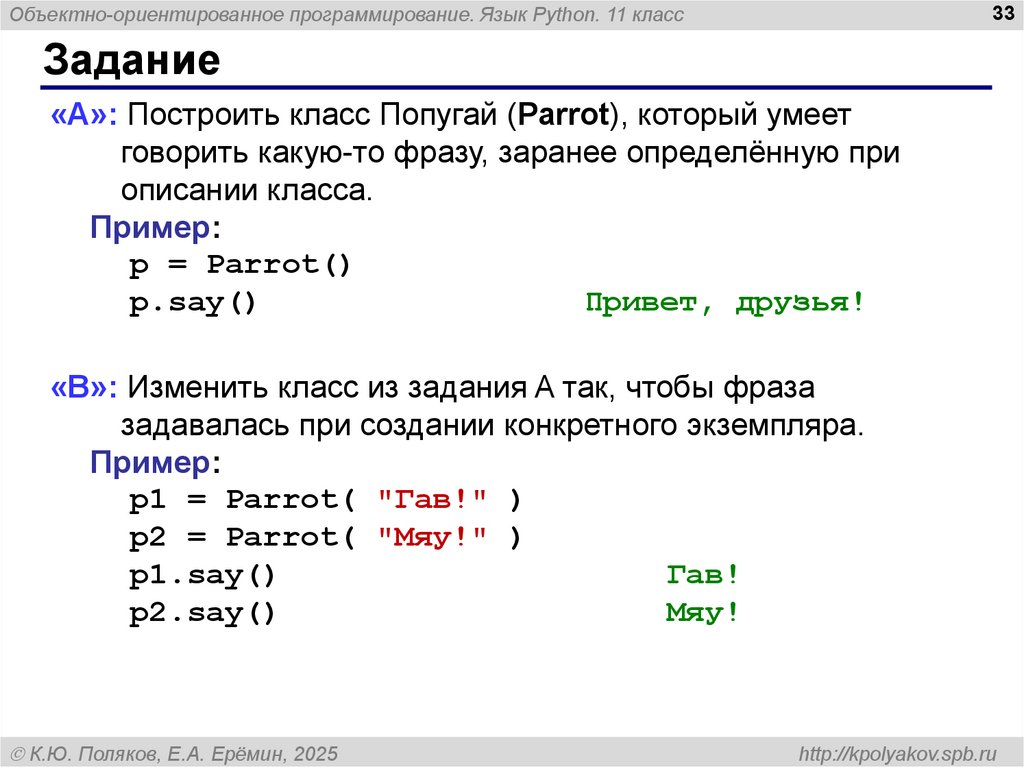Screen dimensions: 1024x767
Task: Click the authors' copyright text in footer
Action: [174, 752]
